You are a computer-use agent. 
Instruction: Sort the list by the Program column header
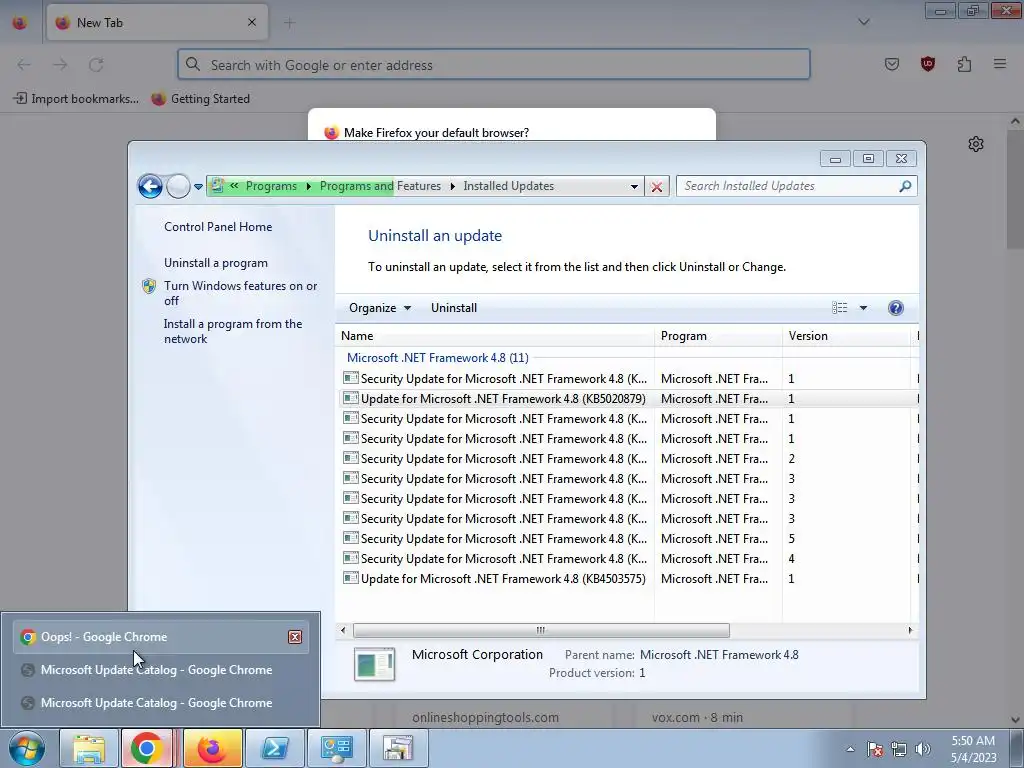718,336
